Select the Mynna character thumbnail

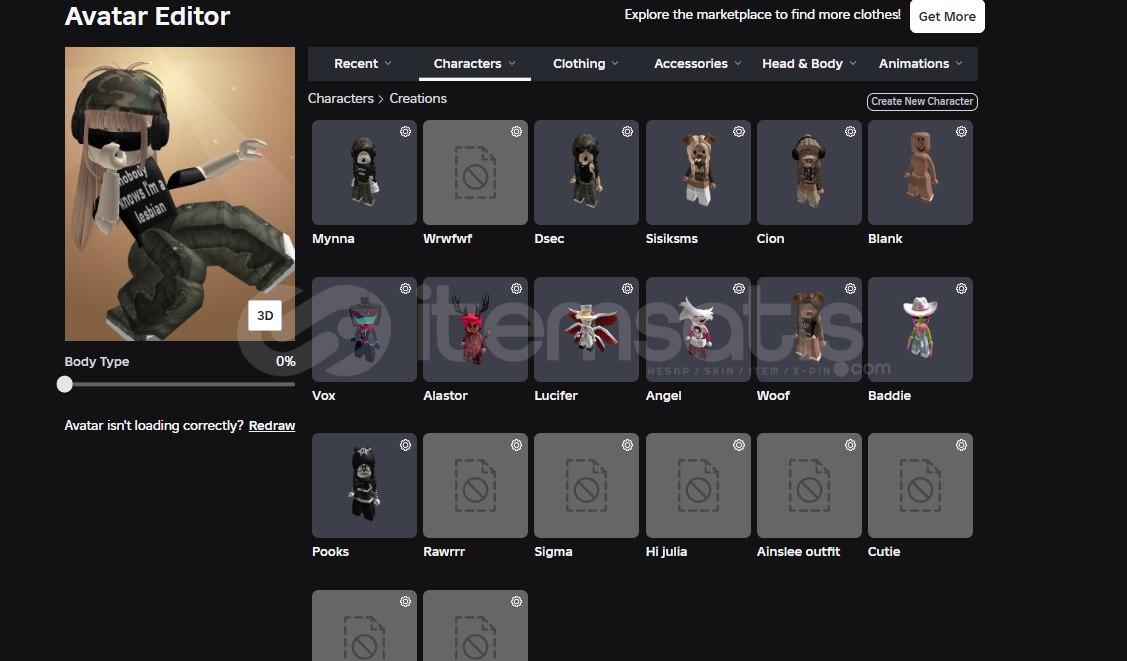click(x=364, y=172)
